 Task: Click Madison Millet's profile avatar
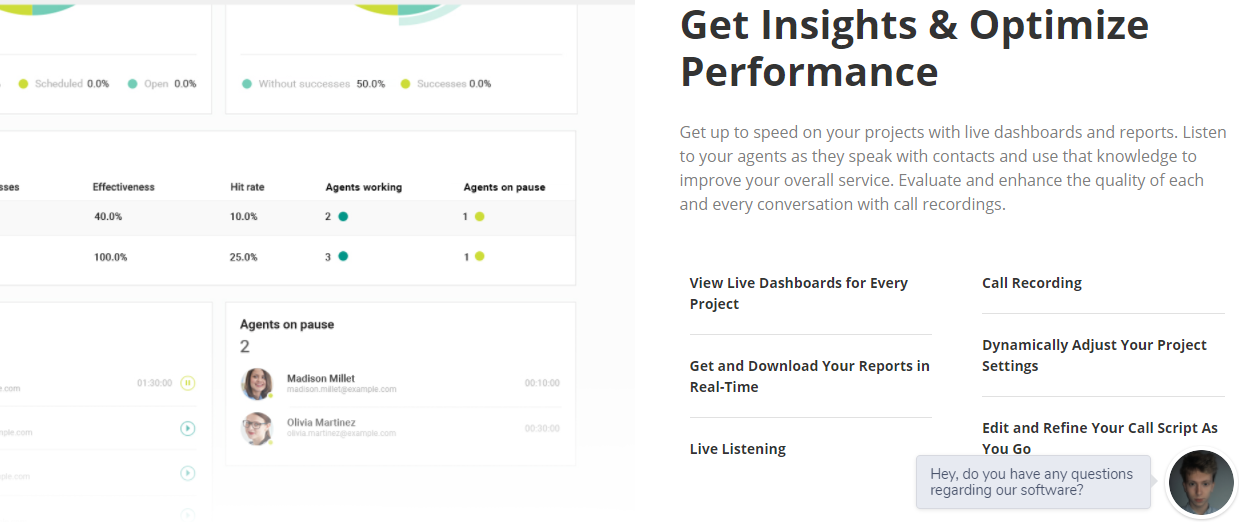(257, 383)
